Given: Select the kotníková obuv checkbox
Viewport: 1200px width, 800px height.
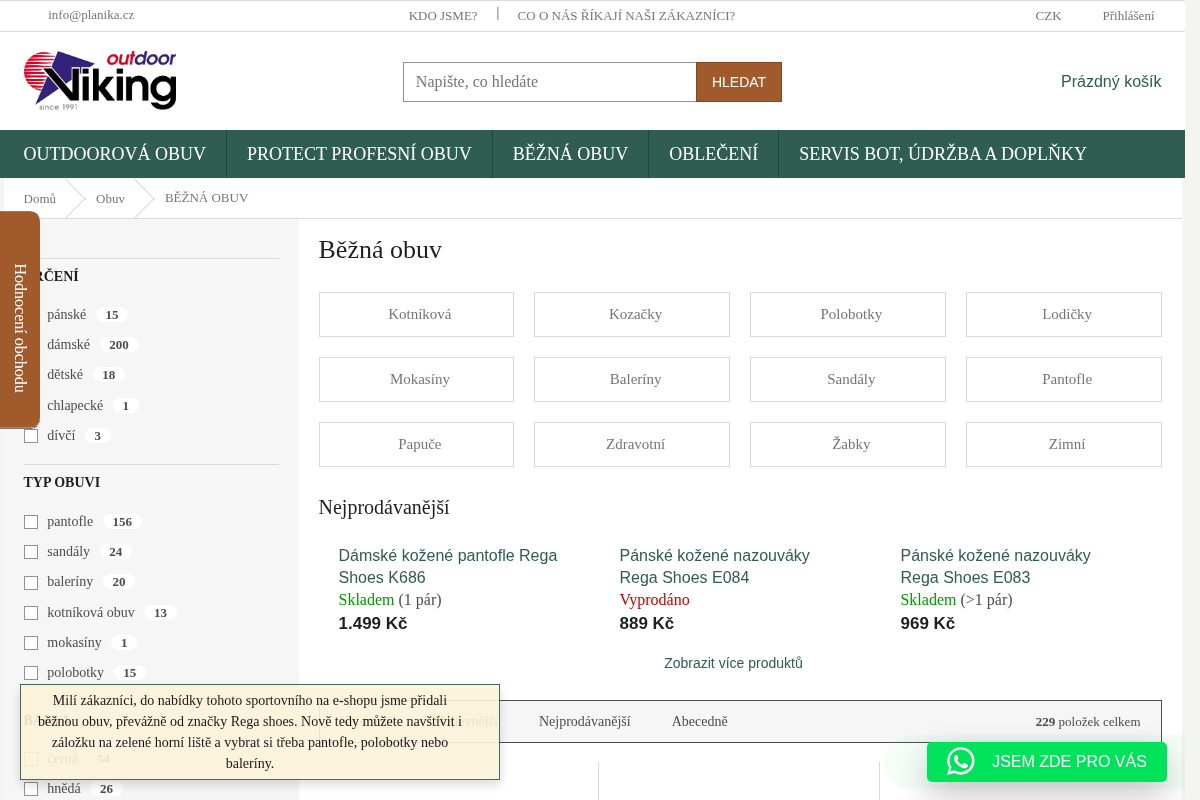Looking at the screenshot, I should click(x=31, y=613).
